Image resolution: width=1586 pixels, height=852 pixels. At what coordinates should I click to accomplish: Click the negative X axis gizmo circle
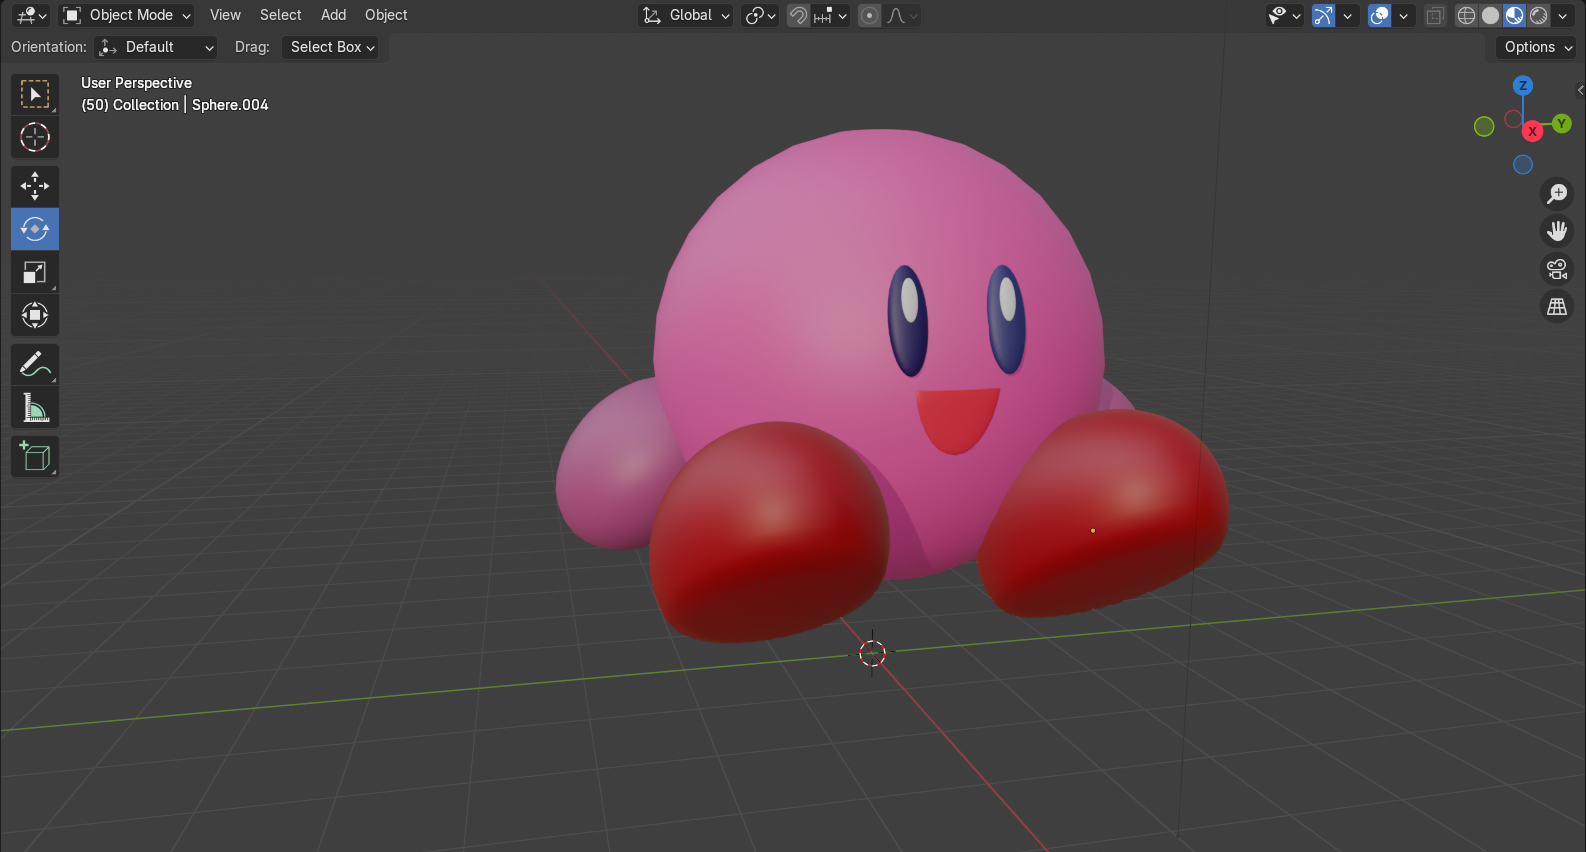1513,118
